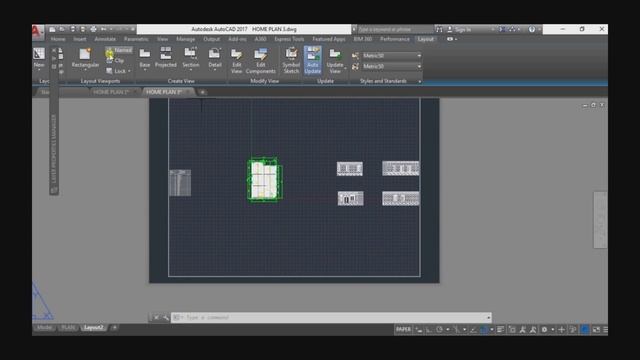Switch to the Express Tools tab
640x360 pixels.
[x=289, y=39]
